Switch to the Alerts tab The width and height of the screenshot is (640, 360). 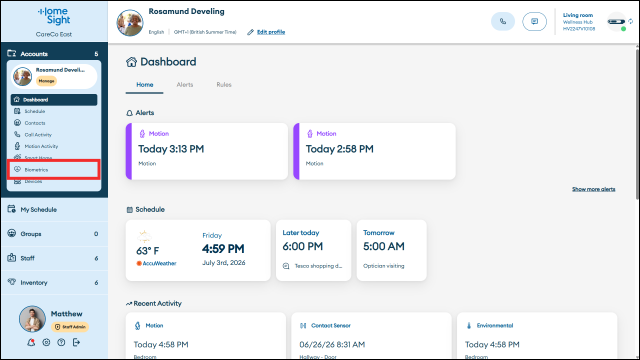tap(184, 85)
